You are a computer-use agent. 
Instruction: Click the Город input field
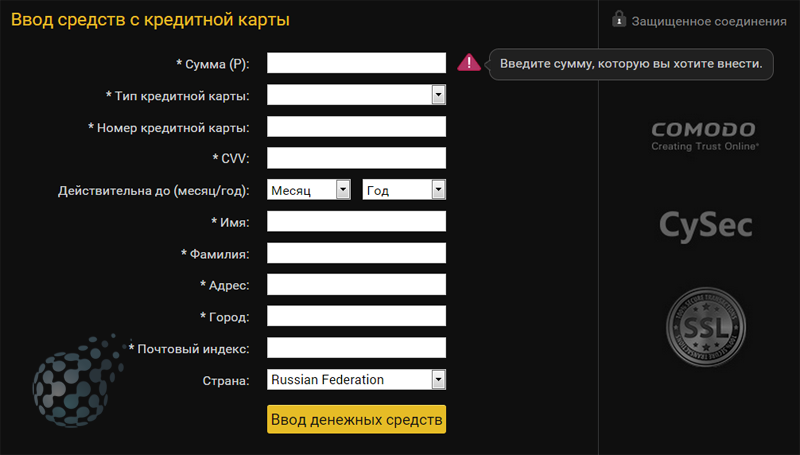[356, 316]
